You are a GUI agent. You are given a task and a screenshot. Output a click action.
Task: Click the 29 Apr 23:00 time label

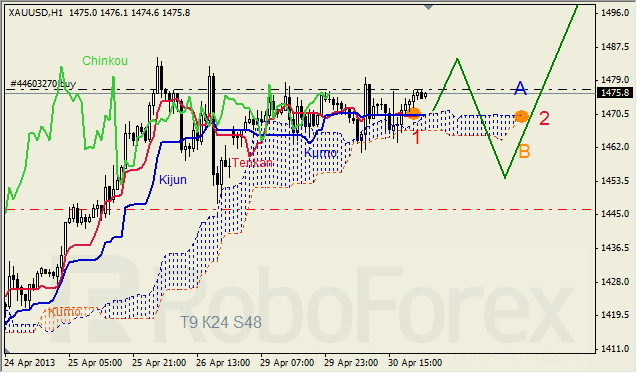point(351,362)
